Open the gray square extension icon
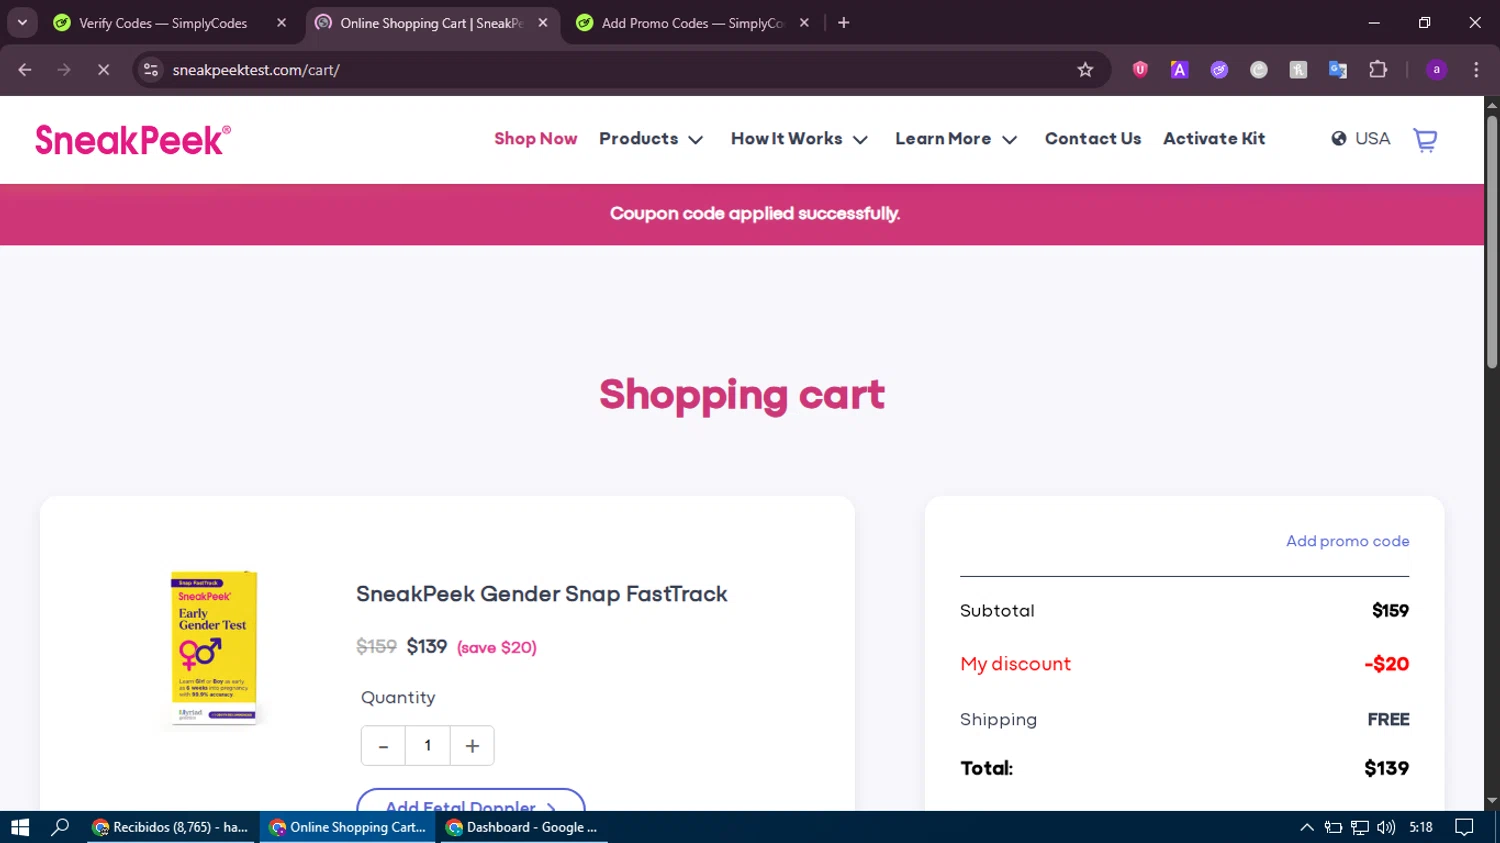Screen dimensions: 1500x843 pos(1298,70)
